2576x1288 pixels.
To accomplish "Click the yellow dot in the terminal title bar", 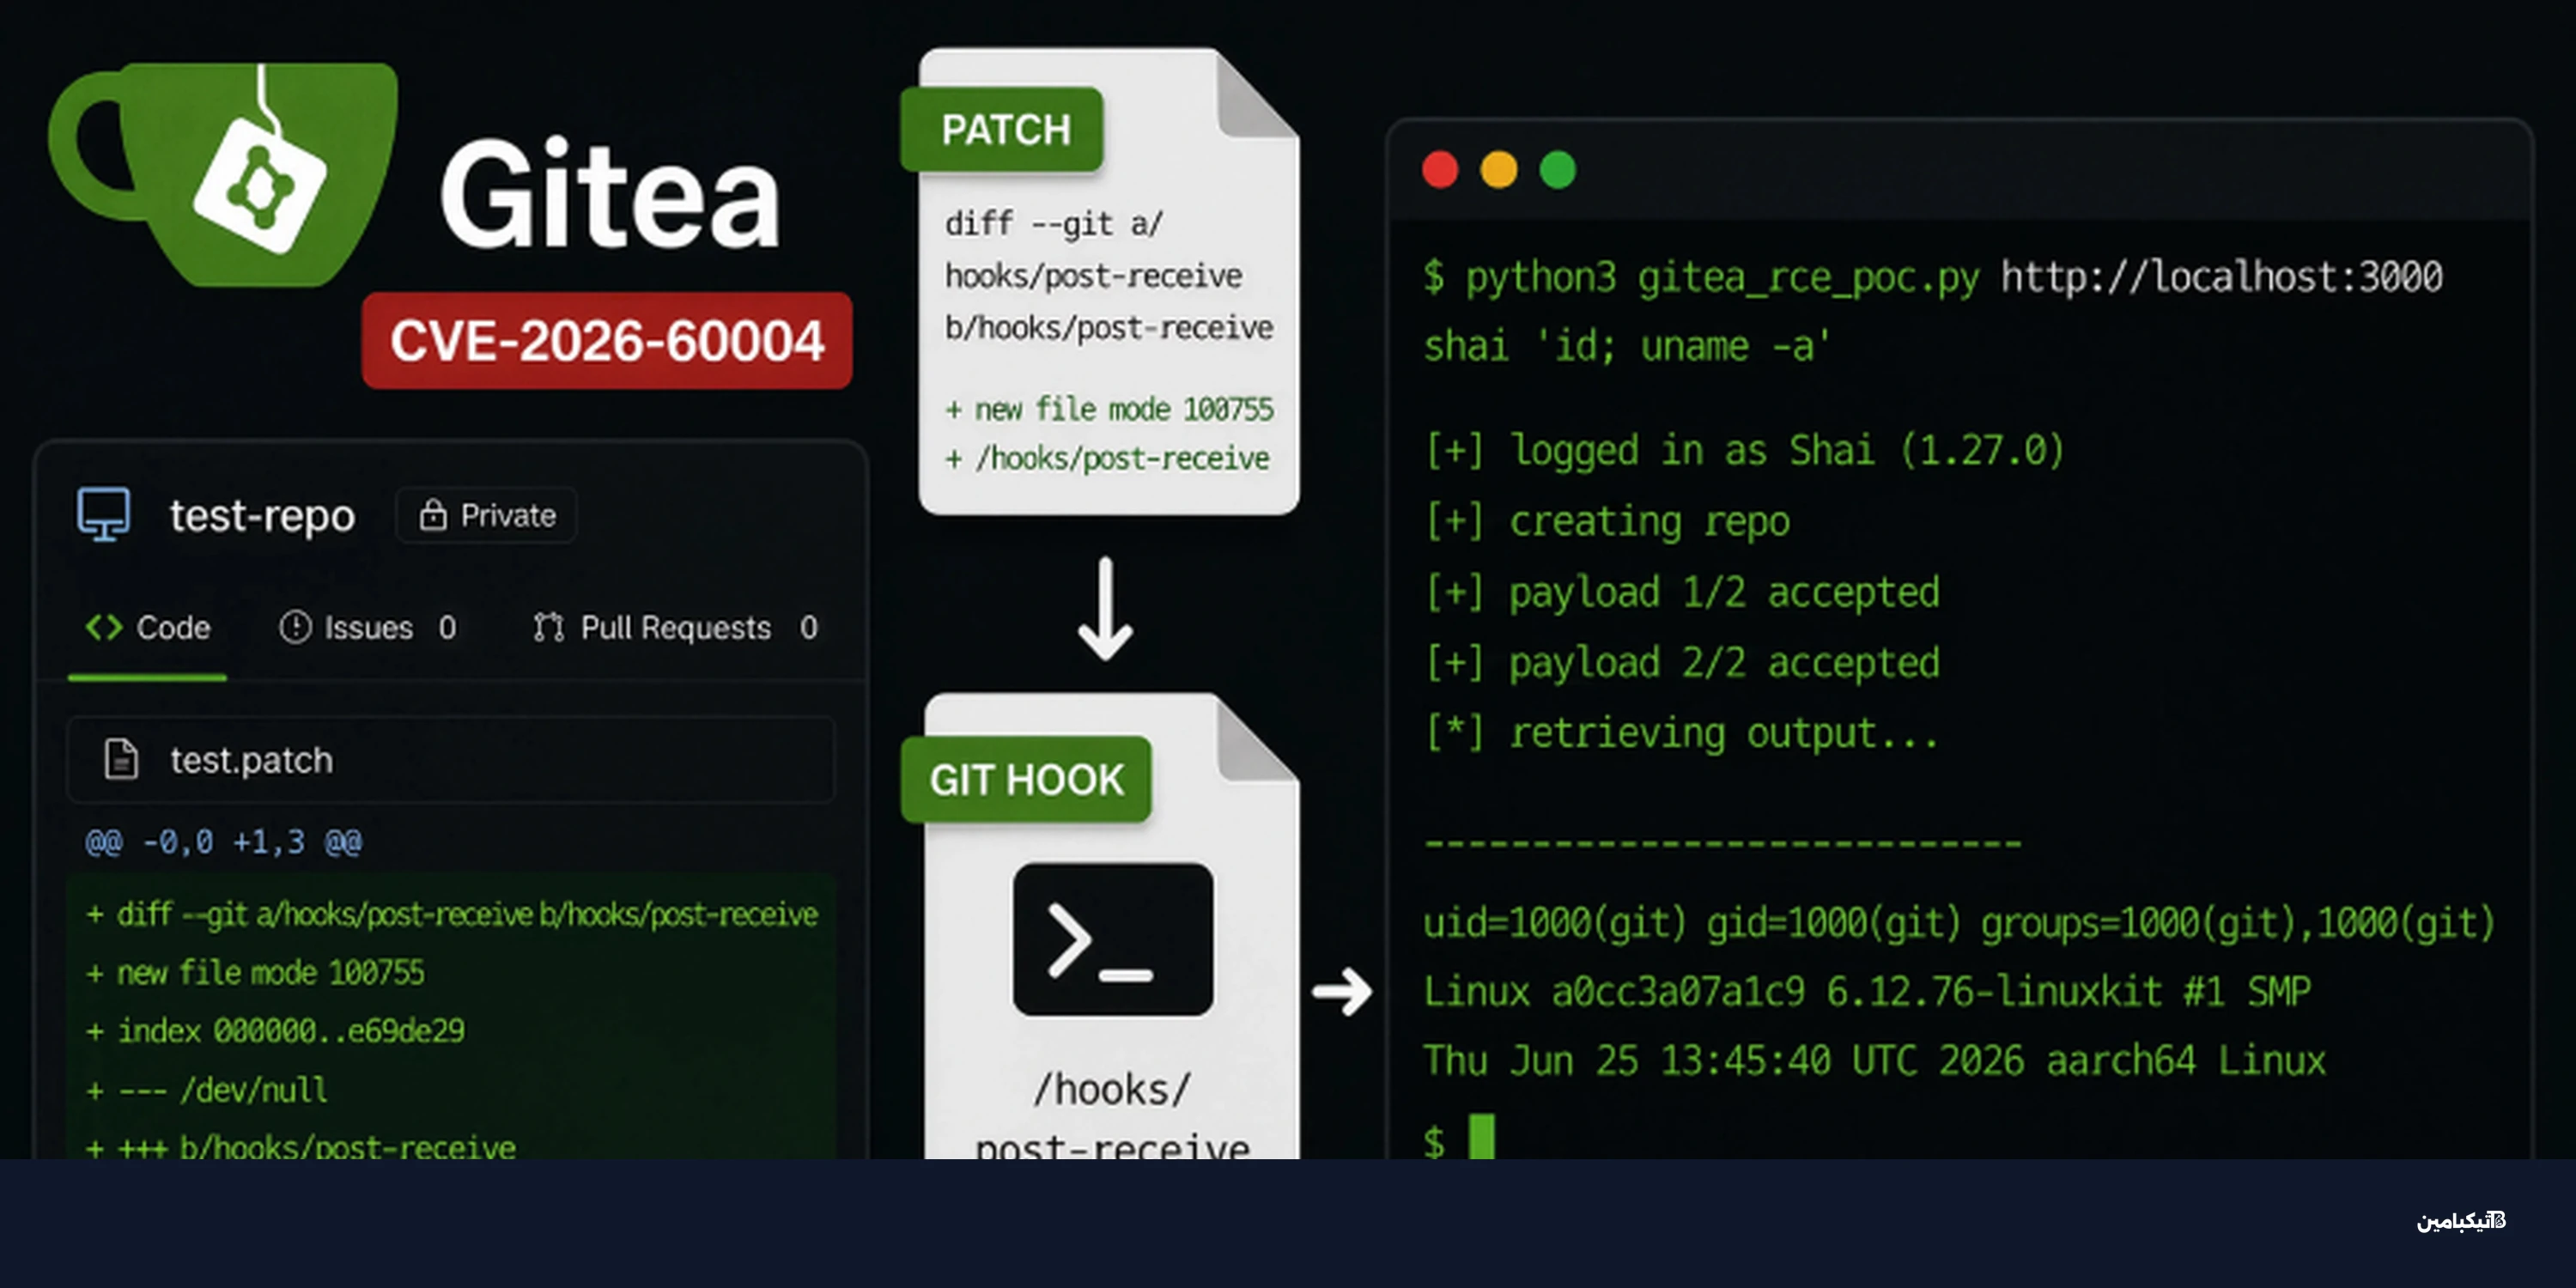I will [x=1498, y=170].
